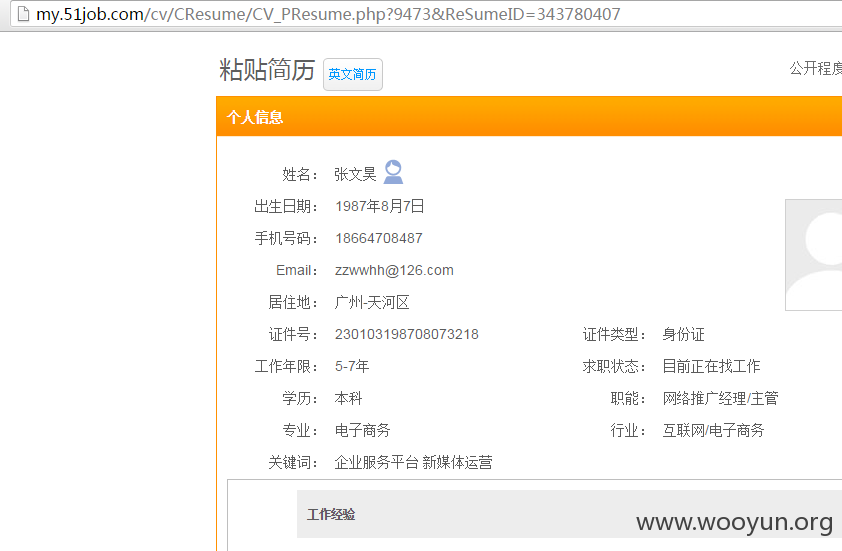Click the 姓名 label
Screen dimensions: 842x551
(300, 174)
